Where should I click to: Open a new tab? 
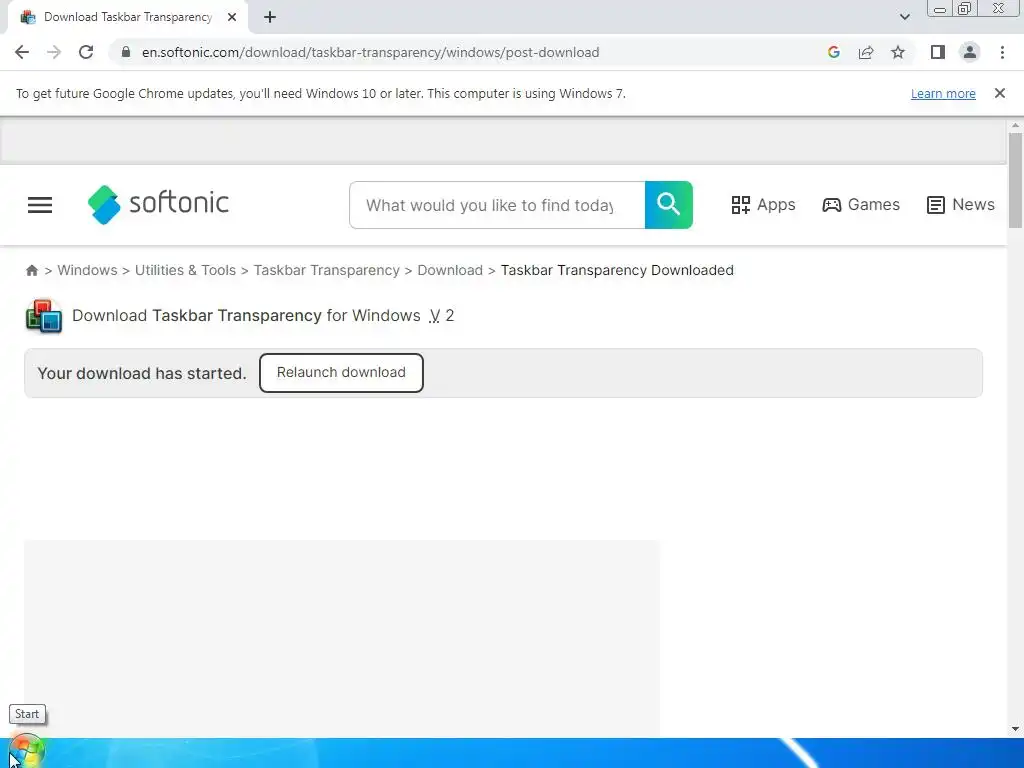pos(270,18)
